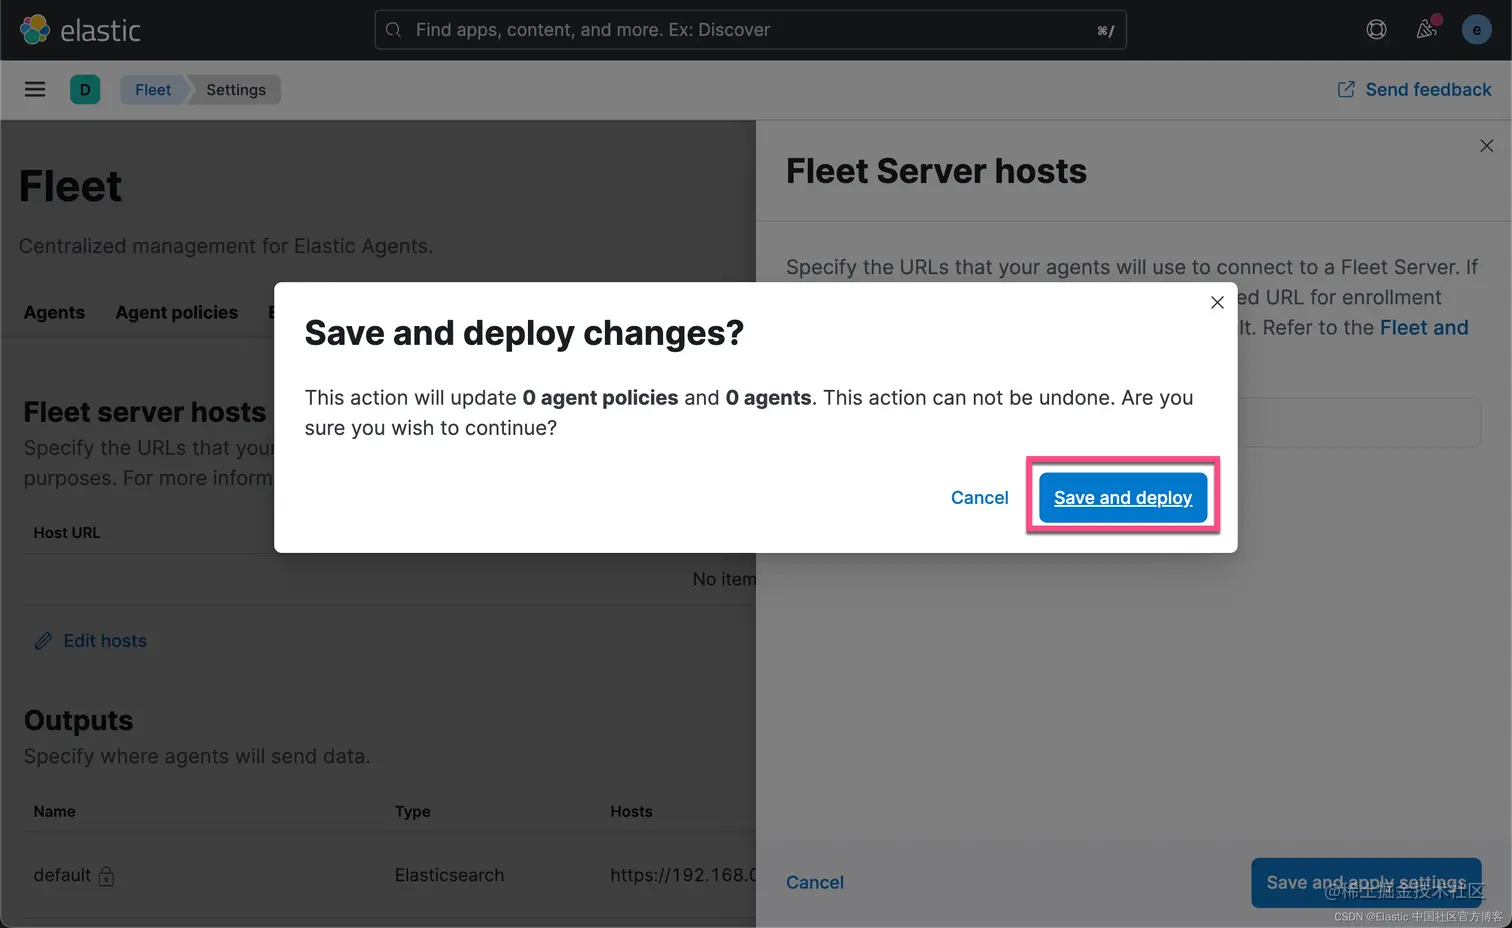Click the https://192.168 host cell

pyautogui.click(x=683, y=876)
